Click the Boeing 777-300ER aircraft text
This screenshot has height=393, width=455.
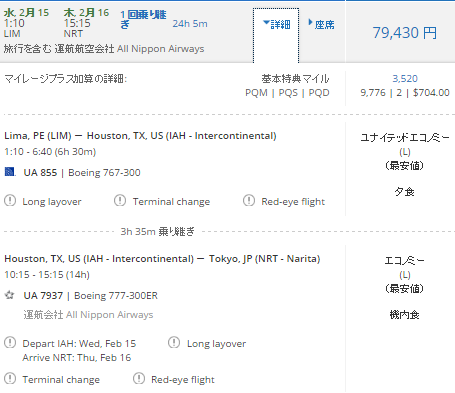116,296
